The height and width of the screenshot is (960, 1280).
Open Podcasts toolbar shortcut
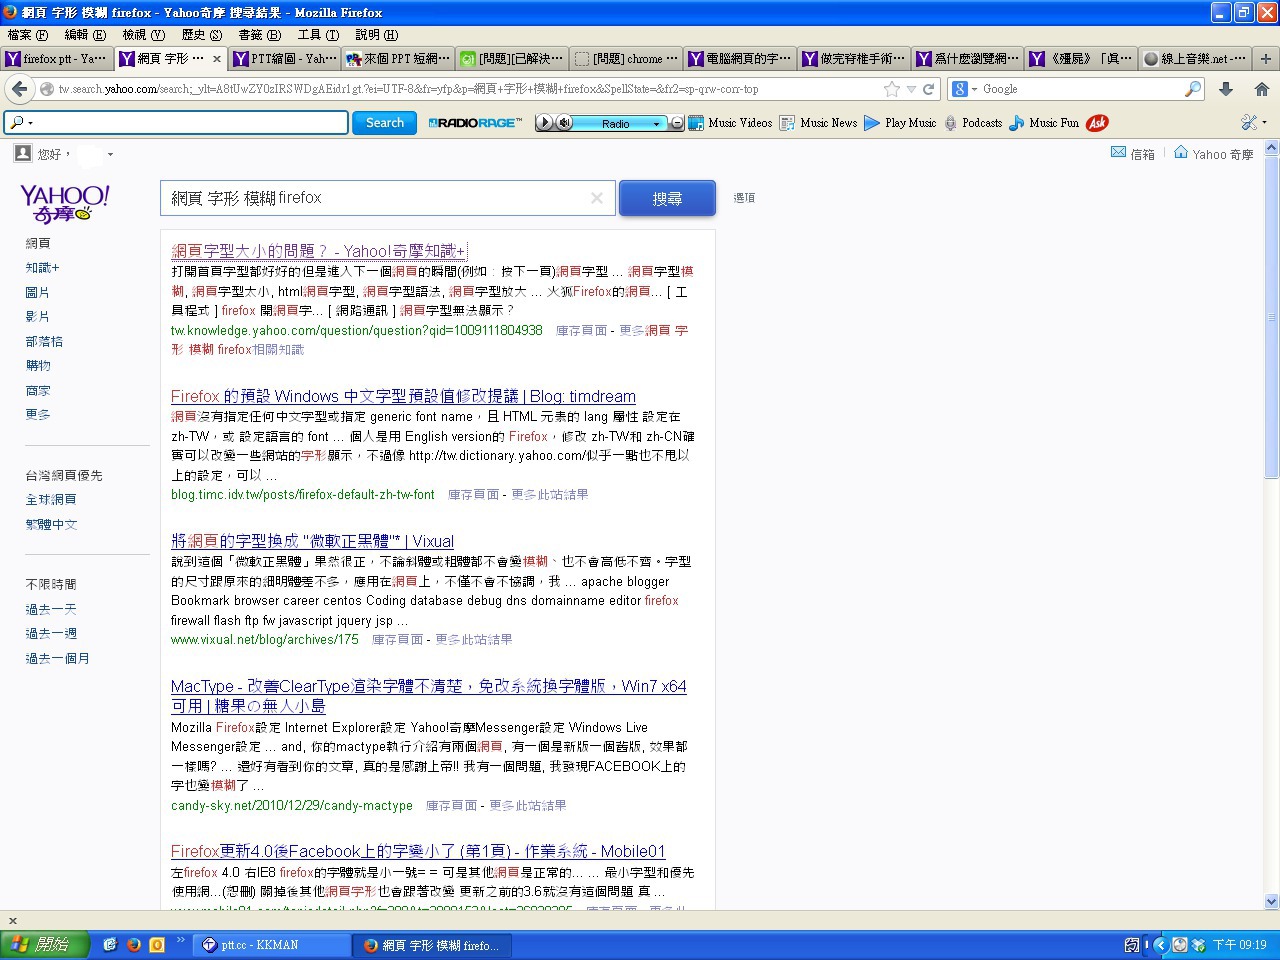click(x=972, y=123)
